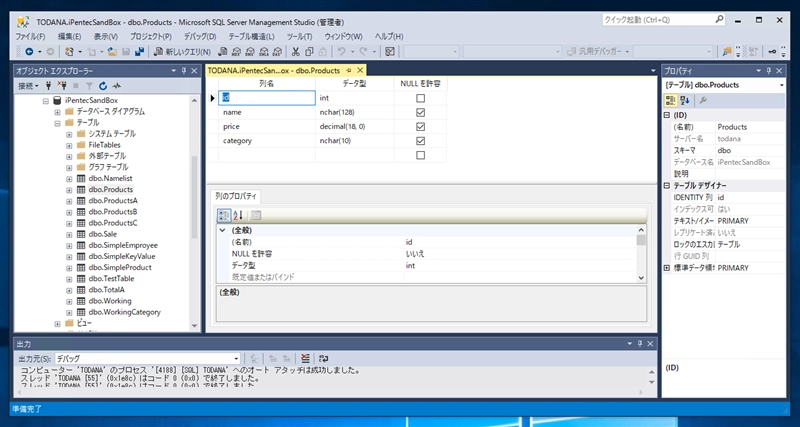Expand the システム テーブル folder
Image resolution: width=800 pixels, height=427 pixels.
tap(69, 134)
